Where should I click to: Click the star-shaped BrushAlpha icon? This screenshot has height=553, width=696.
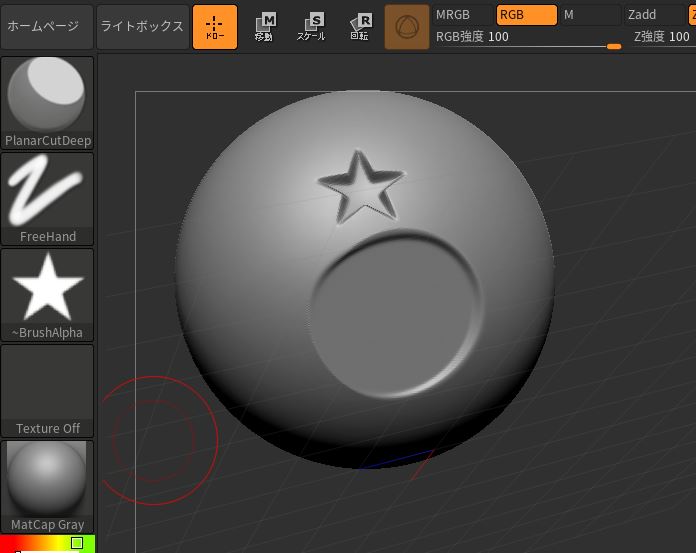point(48,294)
